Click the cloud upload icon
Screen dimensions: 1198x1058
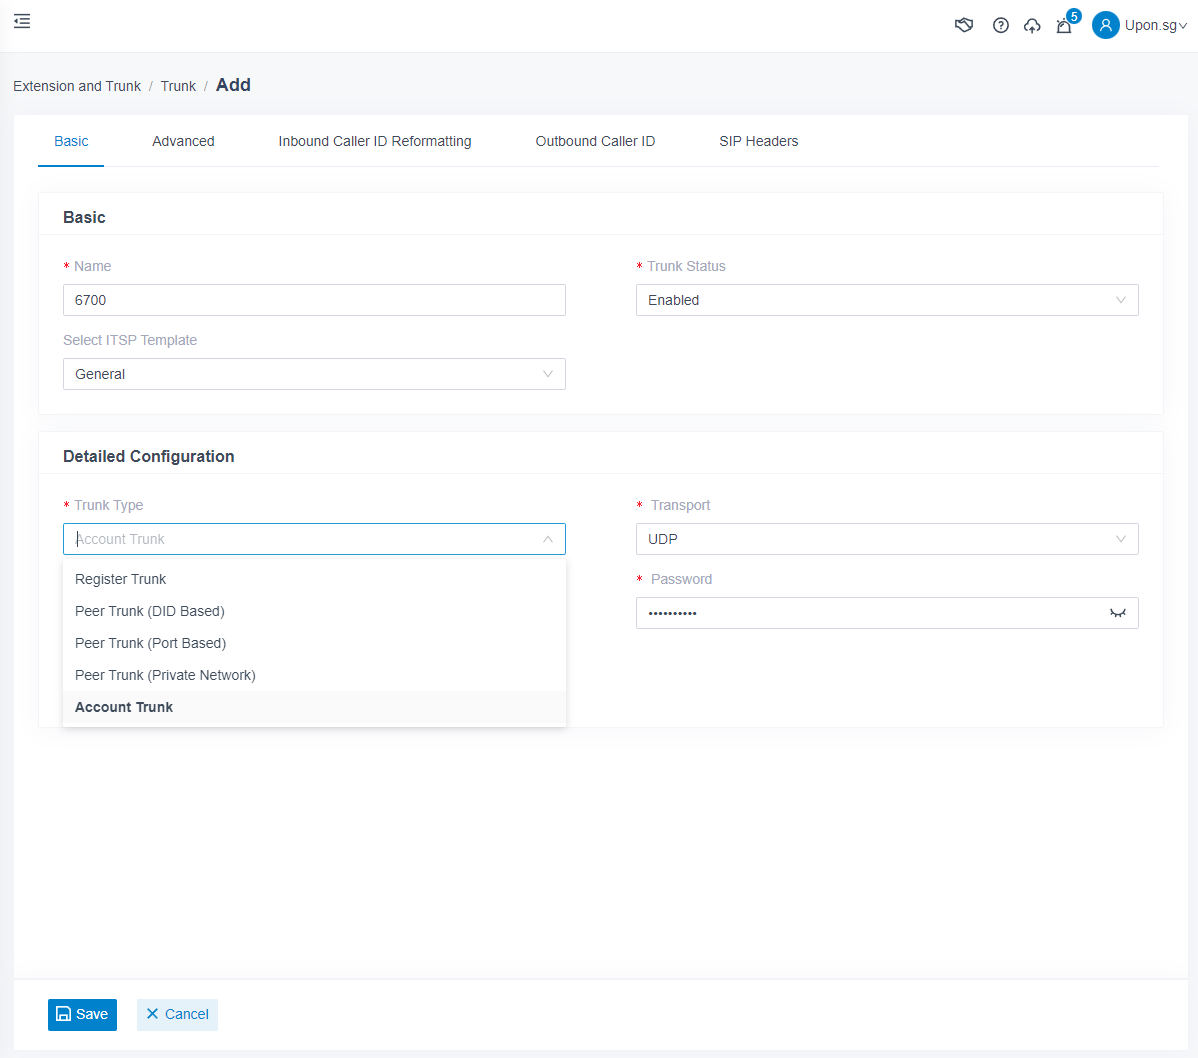pos(1032,26)
